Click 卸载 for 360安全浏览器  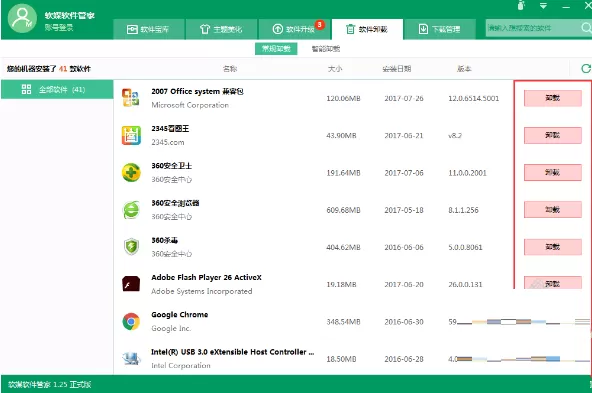pos(552,210)
